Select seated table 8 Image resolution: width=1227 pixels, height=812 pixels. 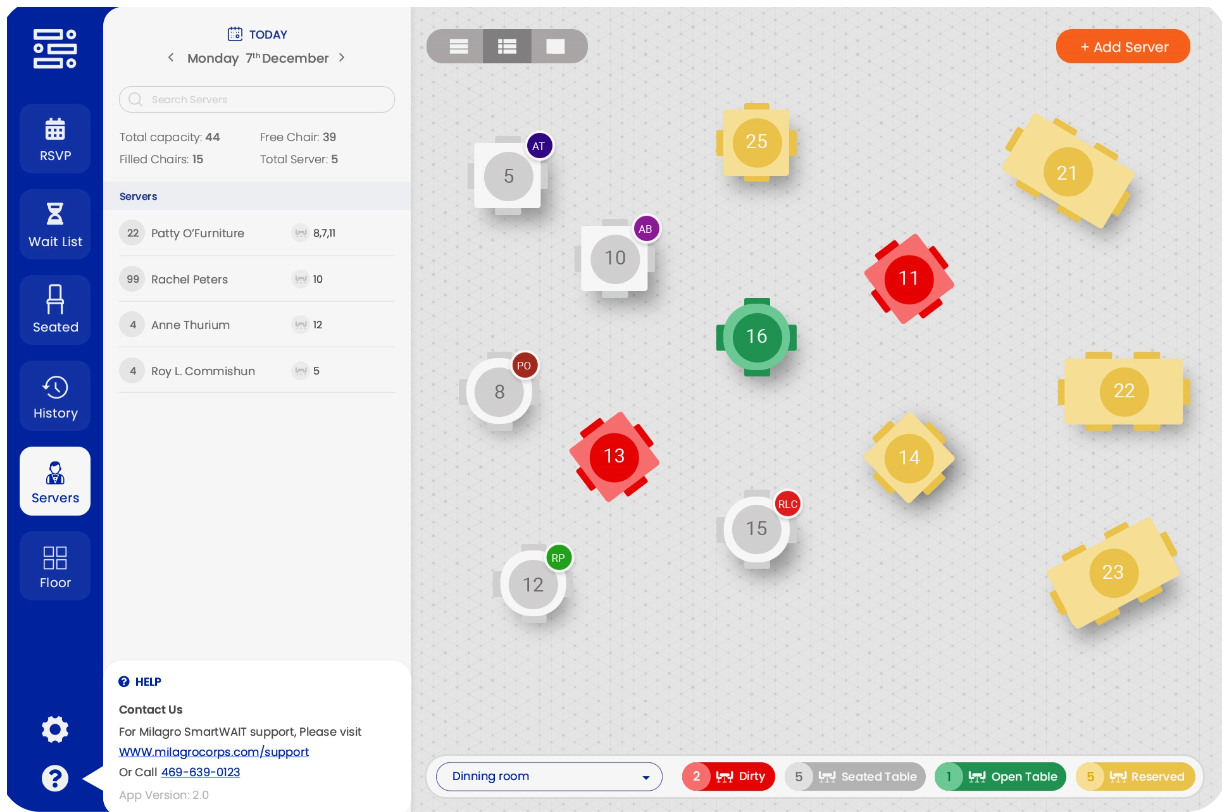point(499,391)
